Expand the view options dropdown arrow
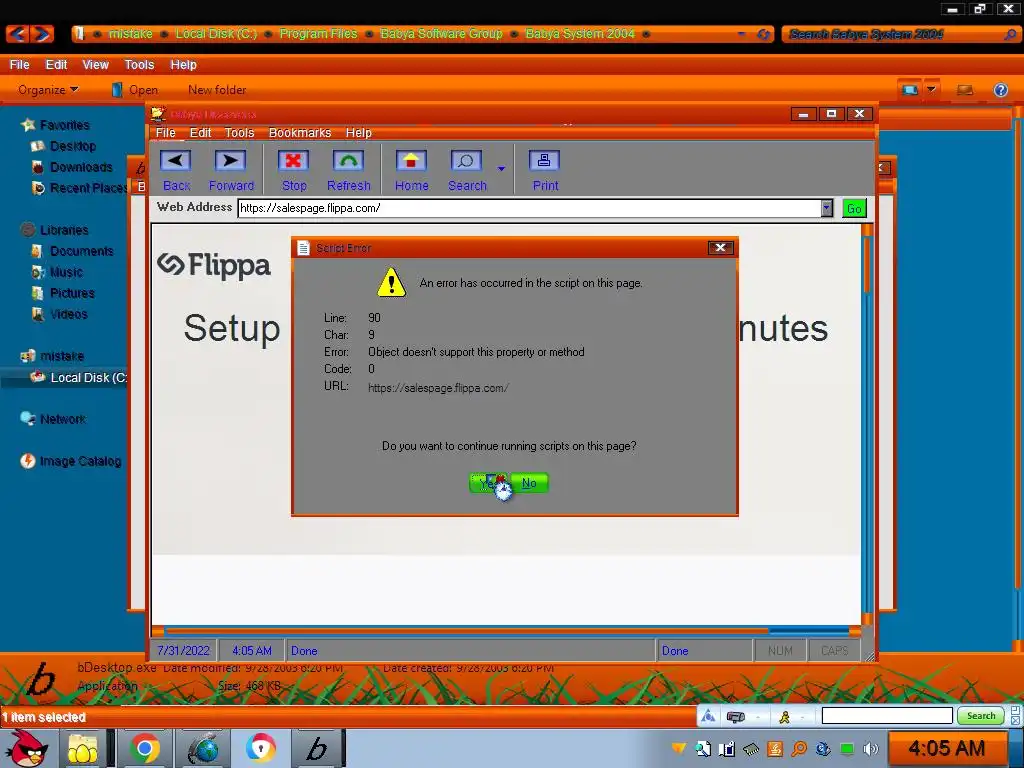The width and height of the screenshot is (1024, 768). [x=931, y=89]
